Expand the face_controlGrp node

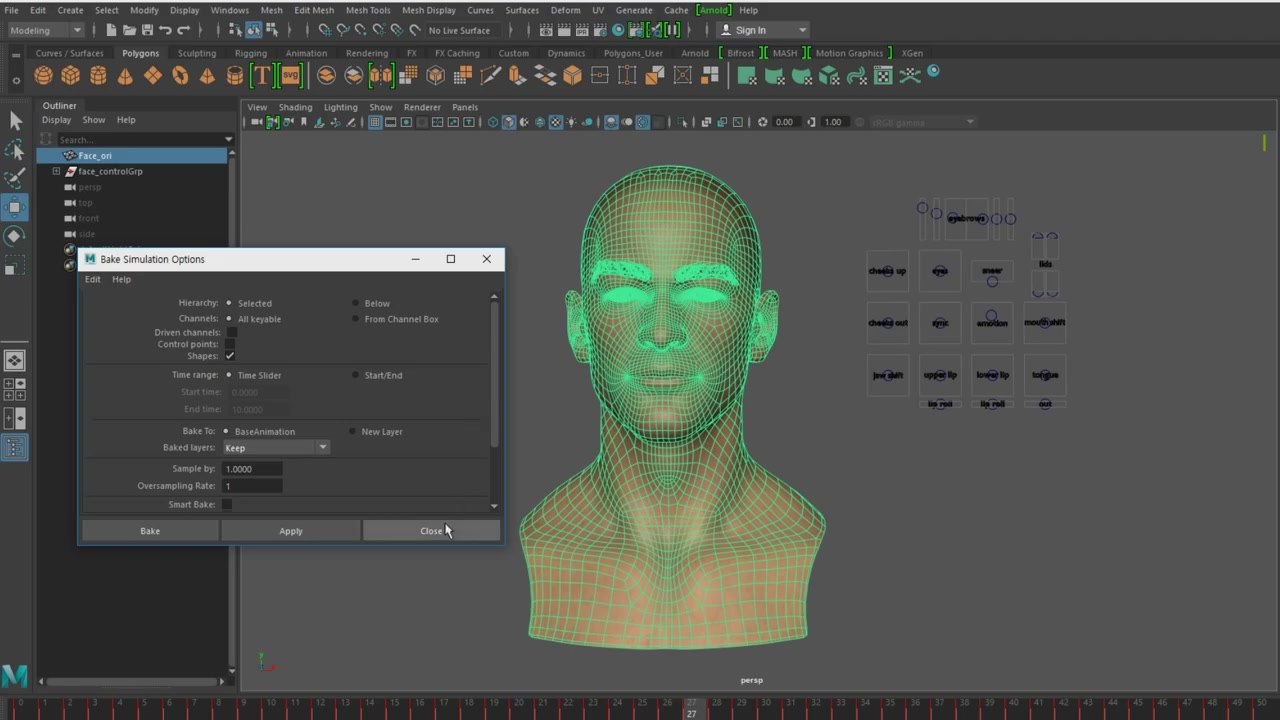(56, 171)
